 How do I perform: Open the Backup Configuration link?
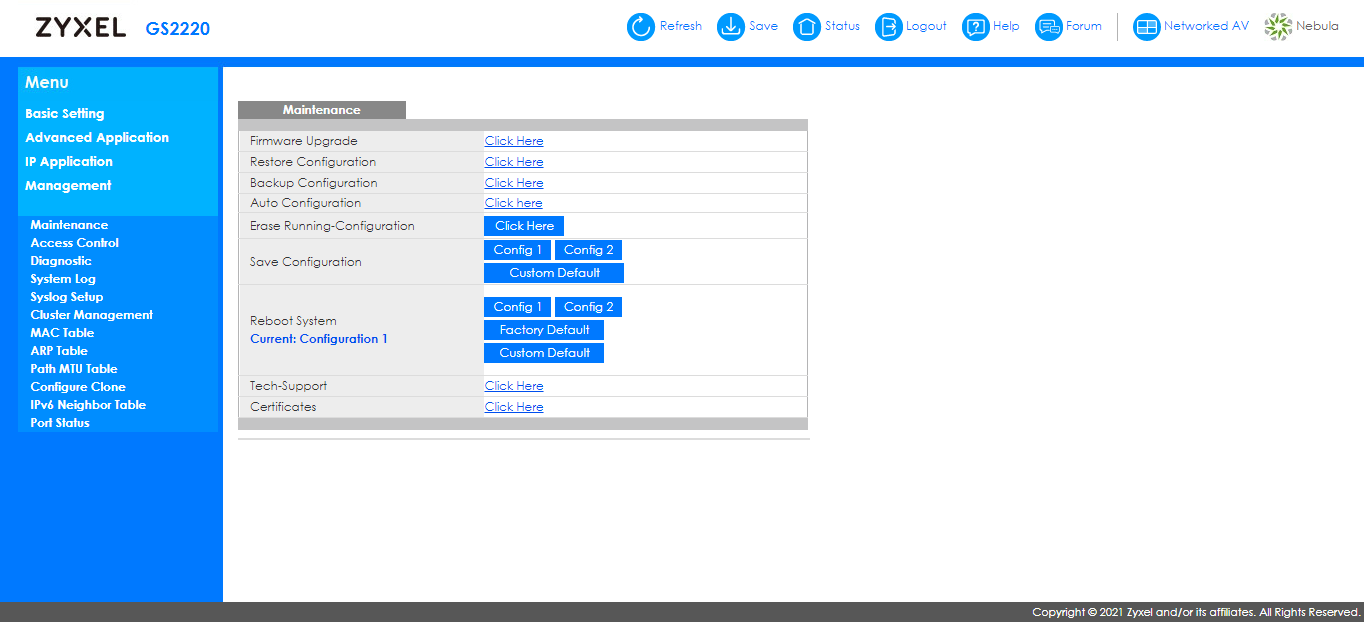click(514, 183)
